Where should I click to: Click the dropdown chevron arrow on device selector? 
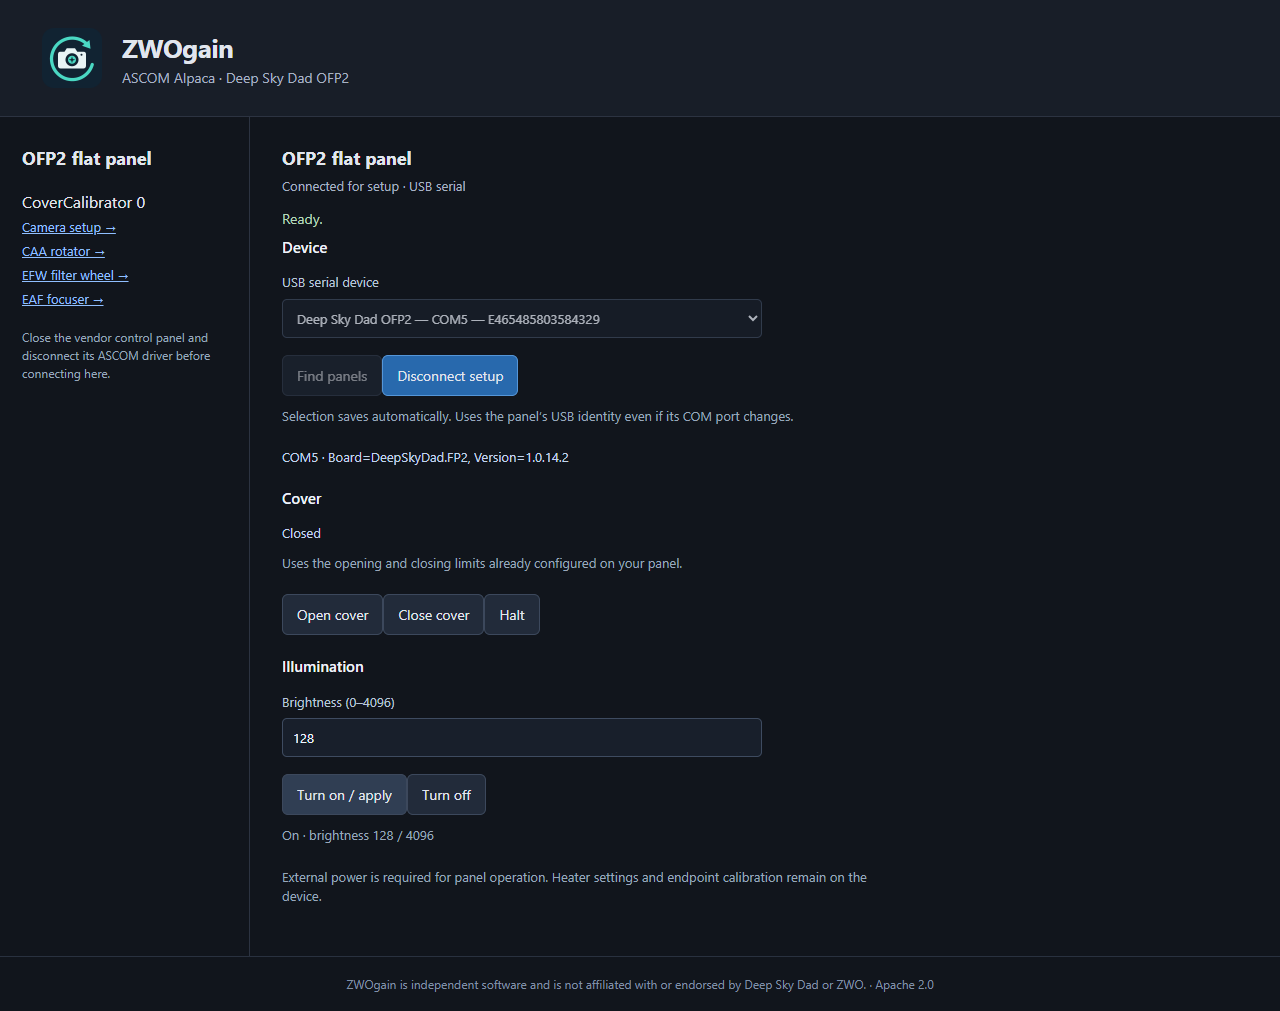752,319
